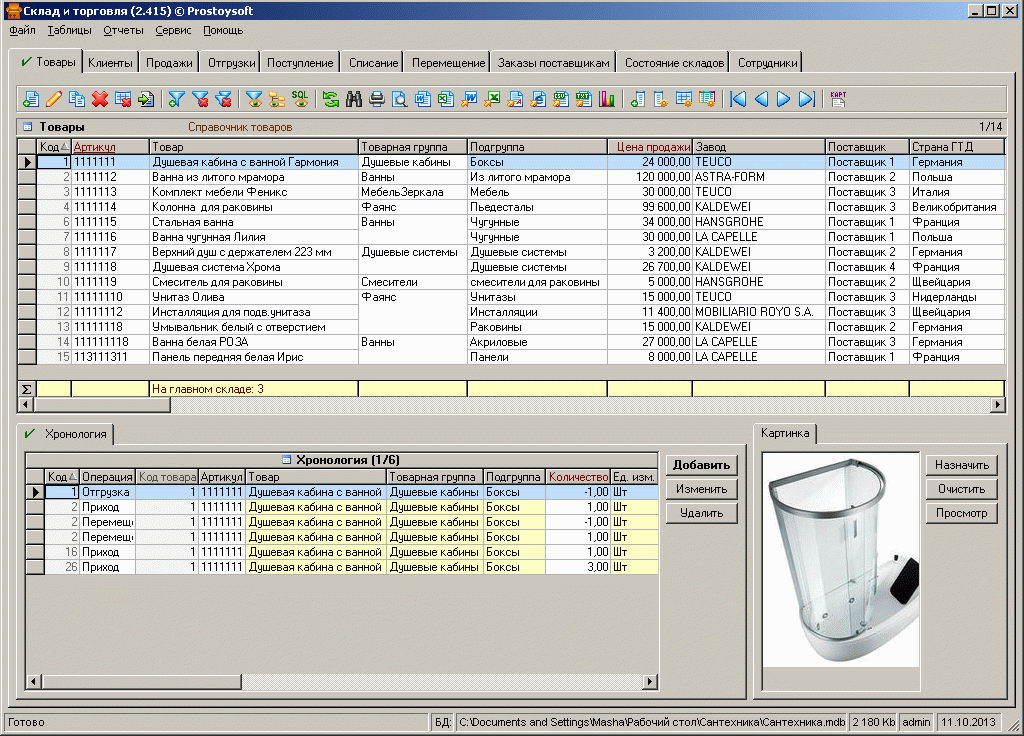The width and height of the screenshot is (1024, 736).
Task: Switch to the Продажи tab
Action: (169, 63)
